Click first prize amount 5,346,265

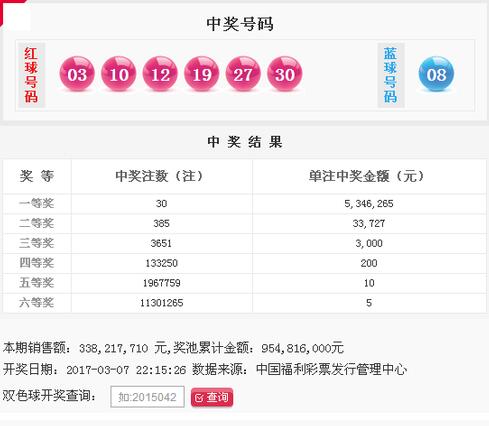pyautogui.click(x=369, y=203)
